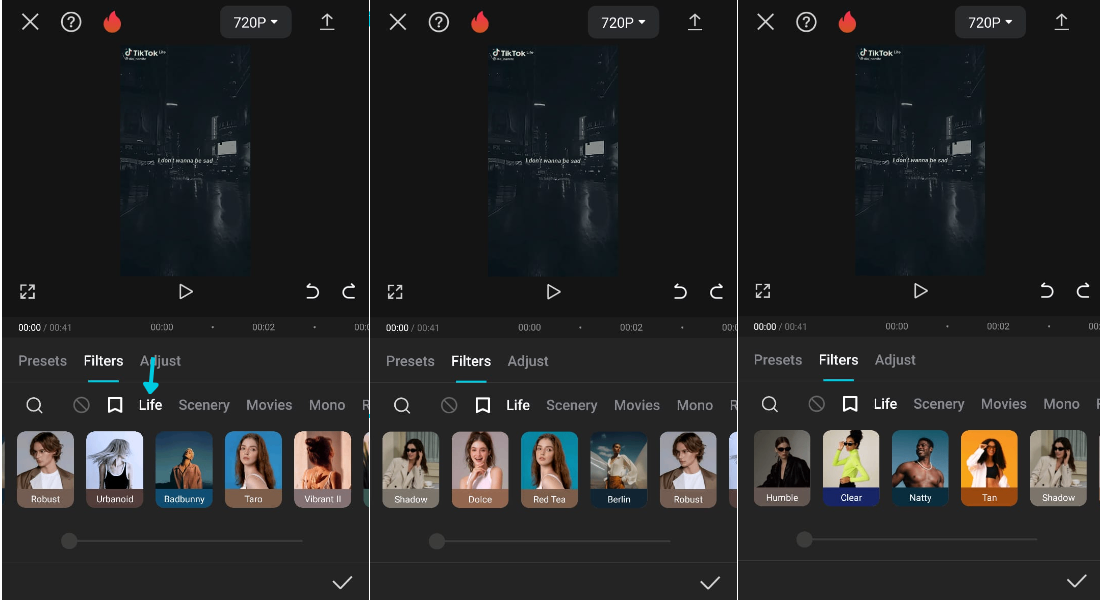
Task: Close the editor in the left phone screen
Action: [30, 22]
